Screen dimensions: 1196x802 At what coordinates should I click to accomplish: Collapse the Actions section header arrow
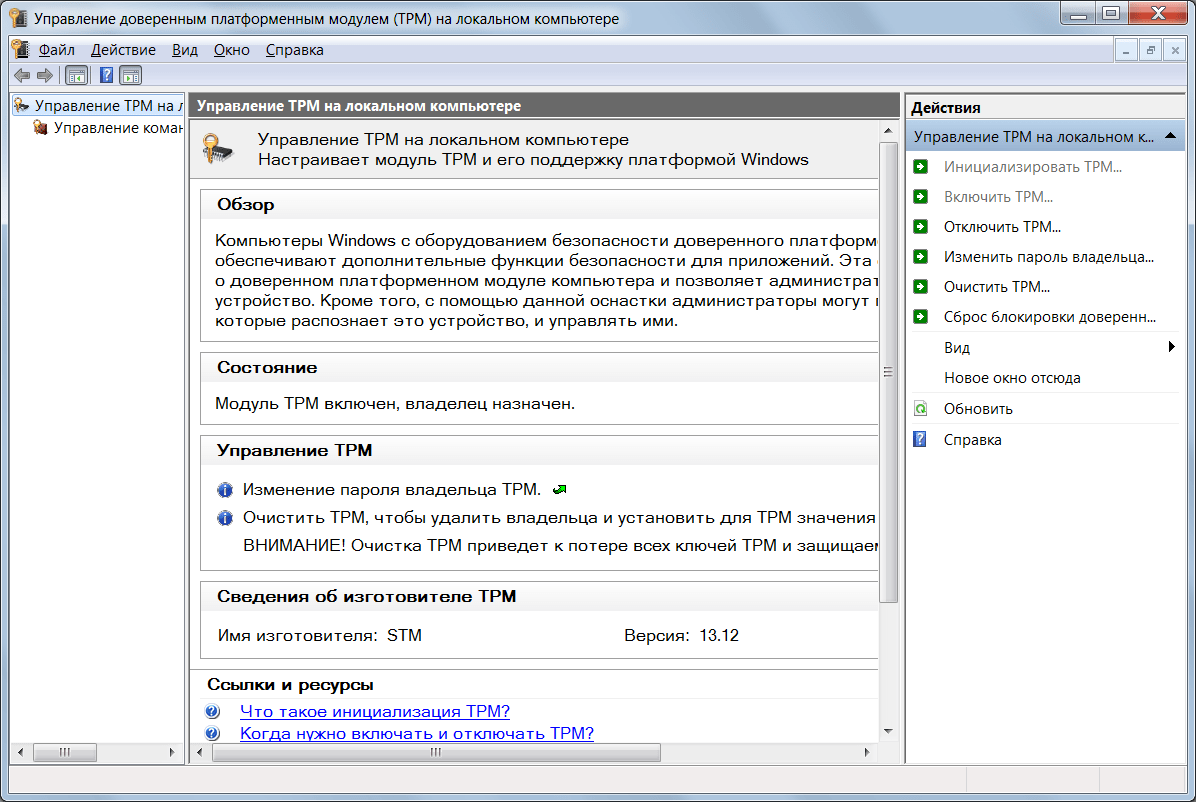coord(1171,136)
